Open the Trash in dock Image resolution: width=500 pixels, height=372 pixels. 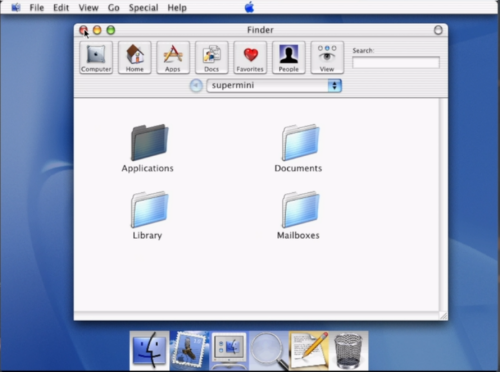[x=348, y=350]
